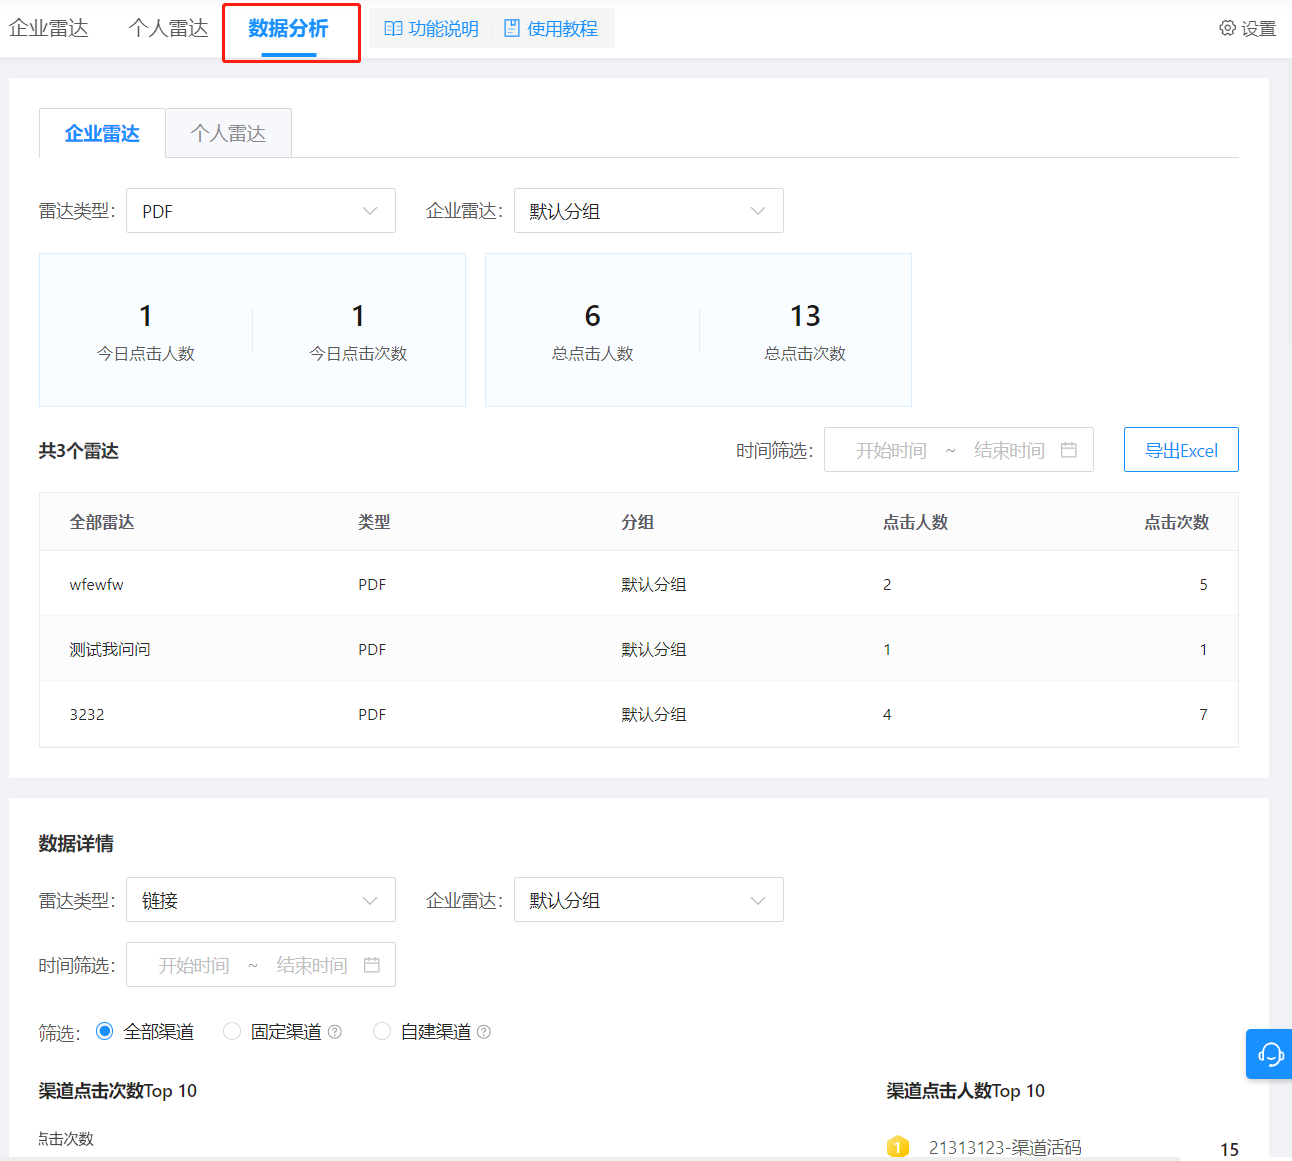This screenshot has height=1161, width=1292.
Task: Open the customer service headset icon
Action: 1270,1054
